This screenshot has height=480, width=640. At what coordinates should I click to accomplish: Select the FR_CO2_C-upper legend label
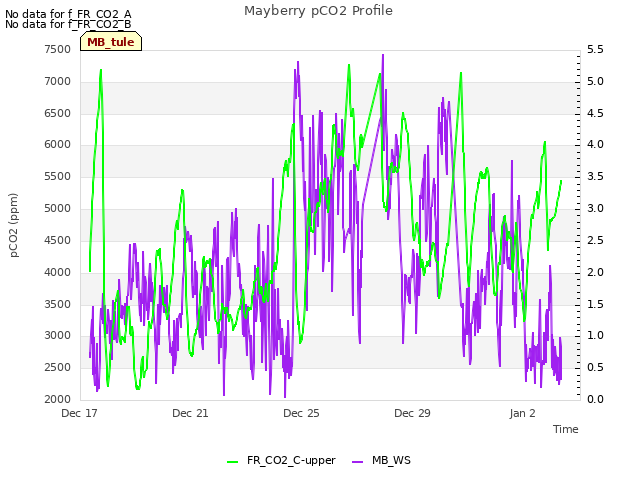[x=291, y=460]
